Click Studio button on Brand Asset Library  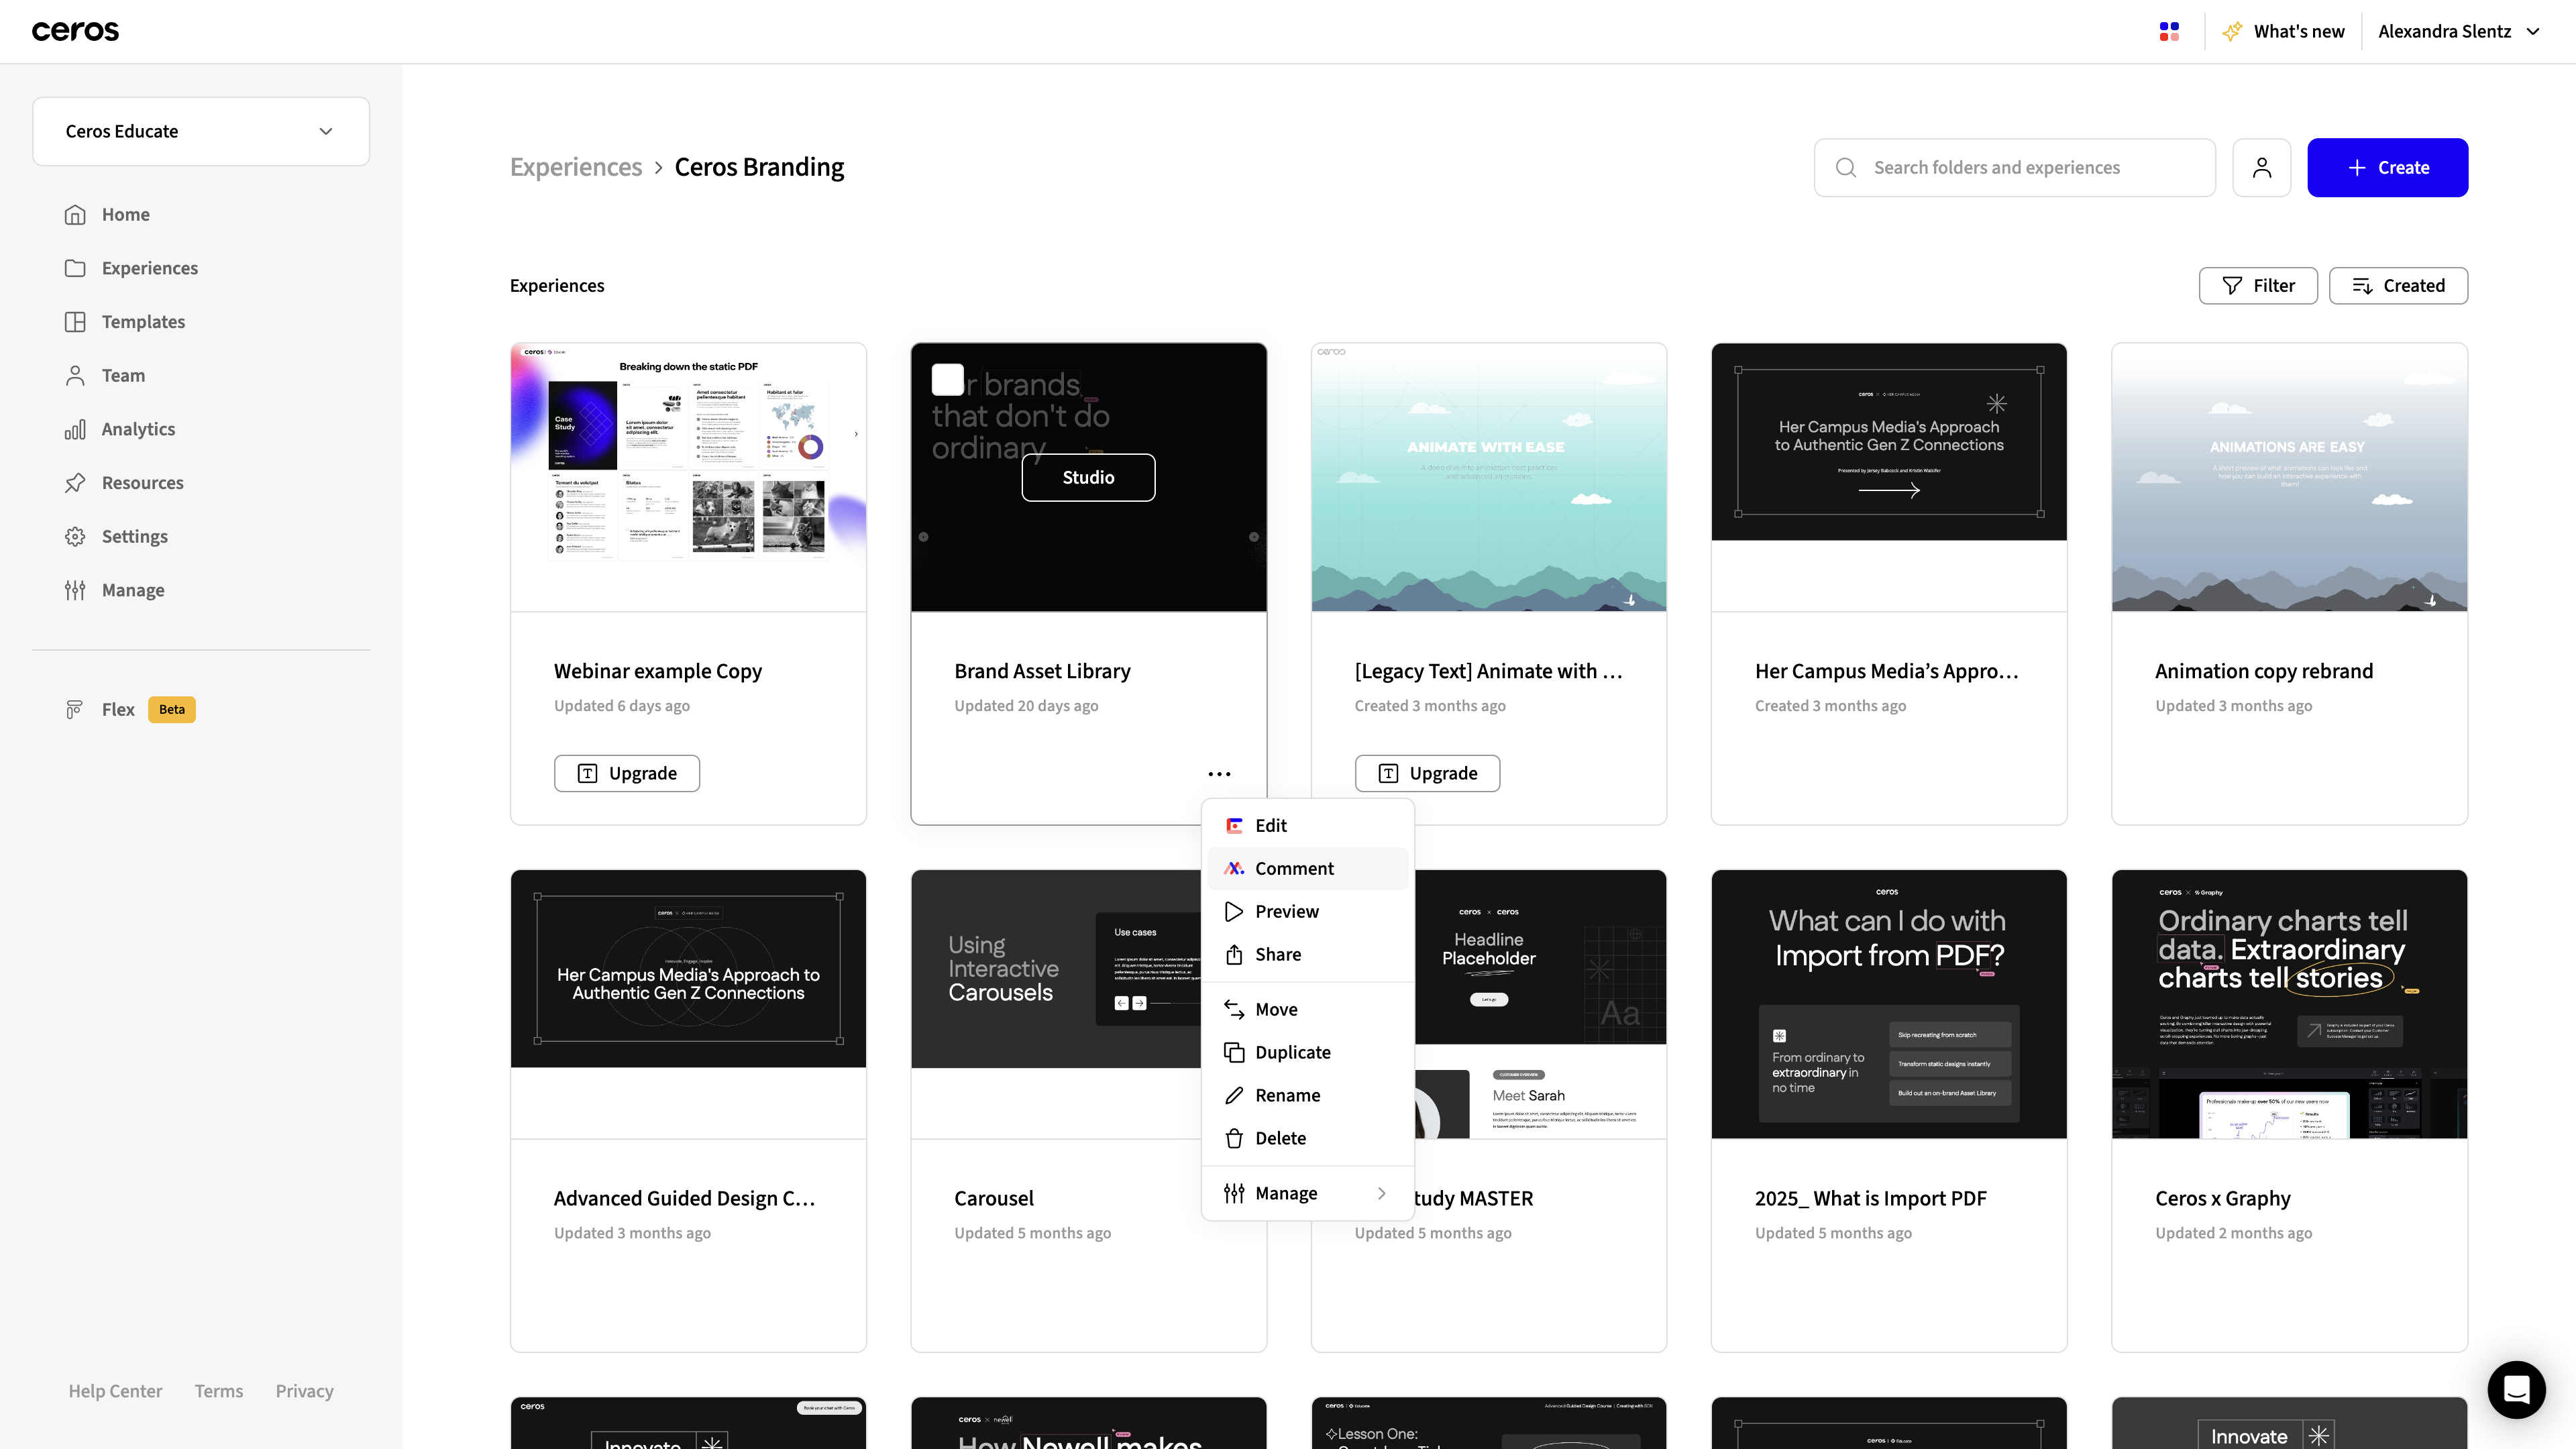[1088, 478]
